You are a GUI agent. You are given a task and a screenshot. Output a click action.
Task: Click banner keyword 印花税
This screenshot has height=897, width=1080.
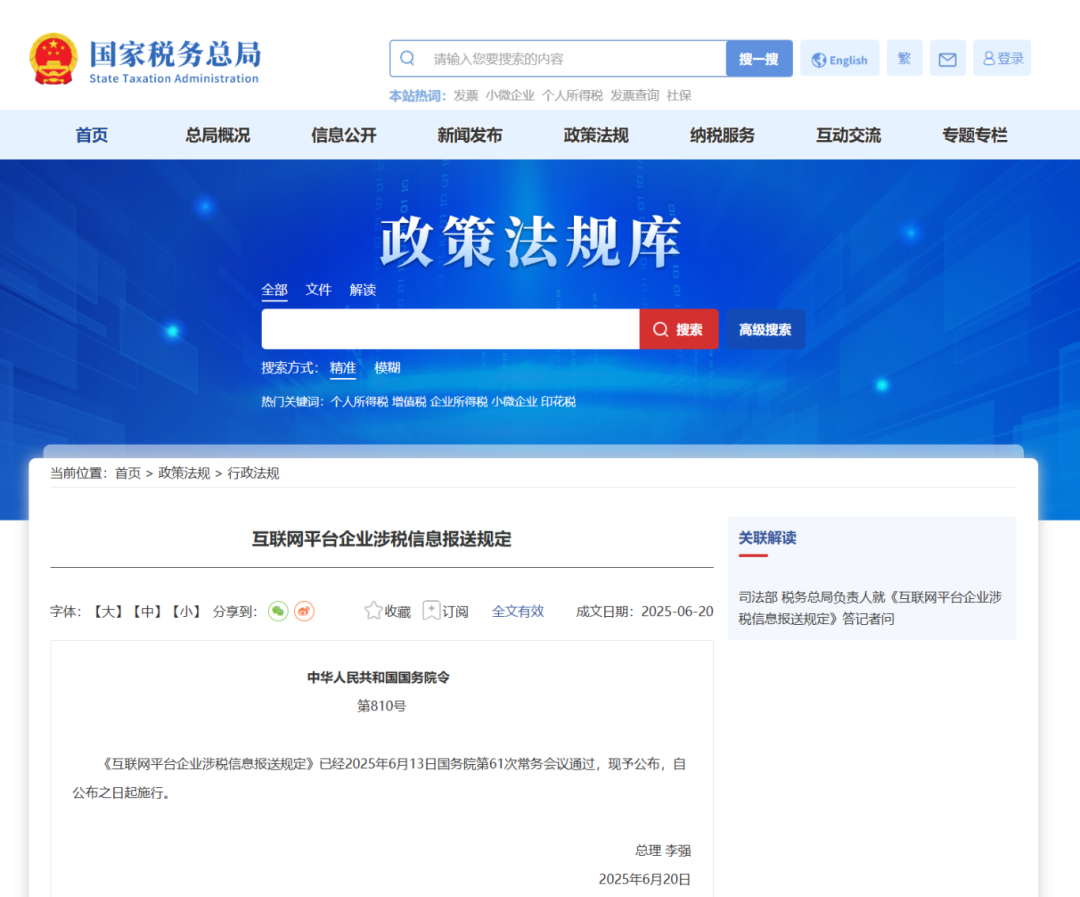[559, 402]
